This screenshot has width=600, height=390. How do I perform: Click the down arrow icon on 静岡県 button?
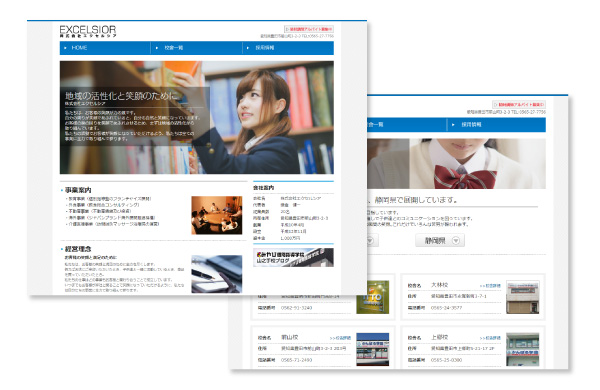[456, 240]
